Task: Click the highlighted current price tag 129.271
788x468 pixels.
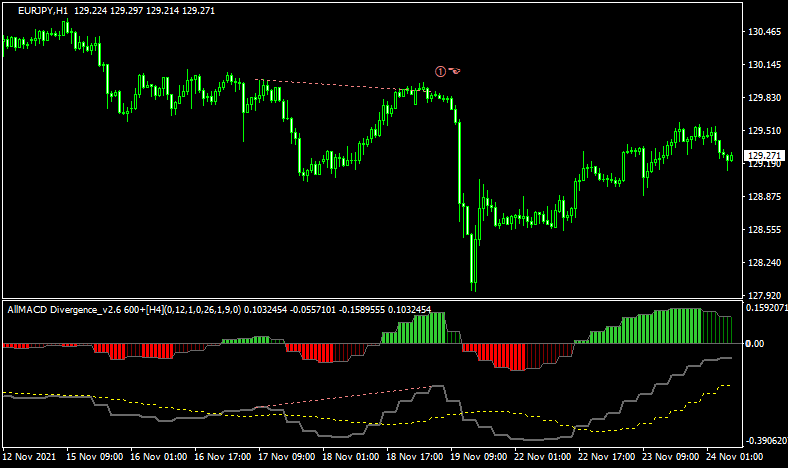Action: click(765, 155)
